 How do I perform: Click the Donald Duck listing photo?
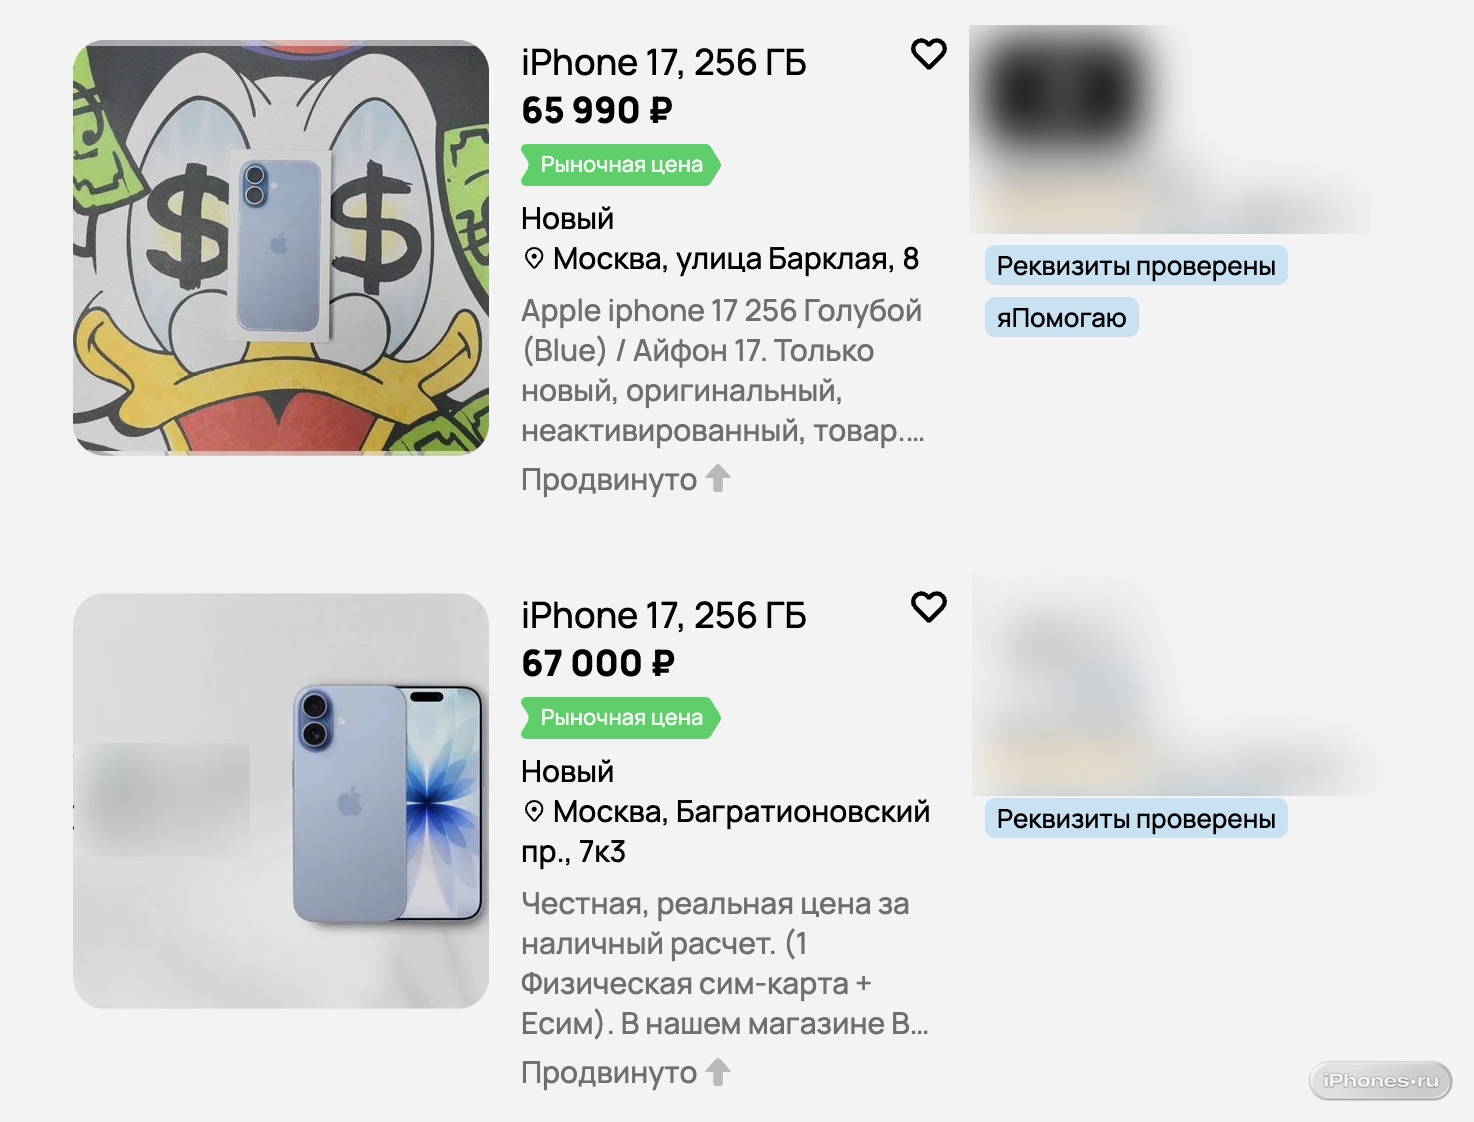[281, 248]
